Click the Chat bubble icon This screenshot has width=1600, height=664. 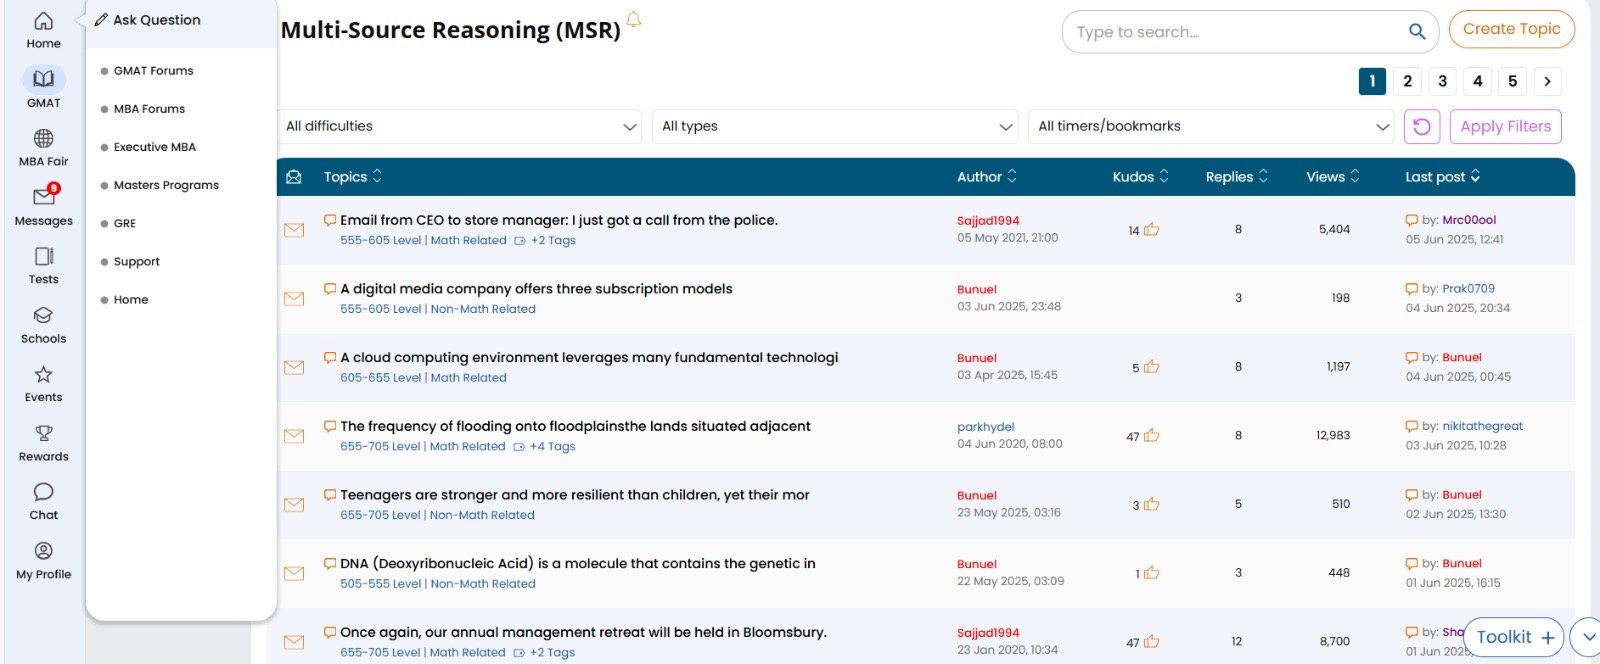tap(43, 492)
